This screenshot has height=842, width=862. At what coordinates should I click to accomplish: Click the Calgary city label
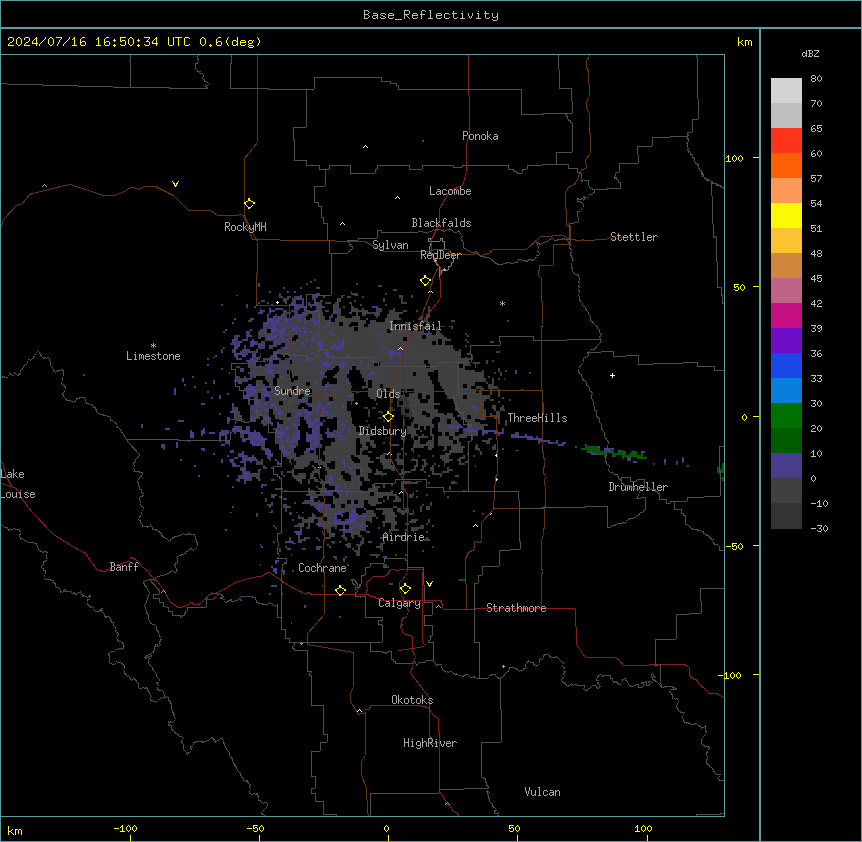tap(399, 603)
